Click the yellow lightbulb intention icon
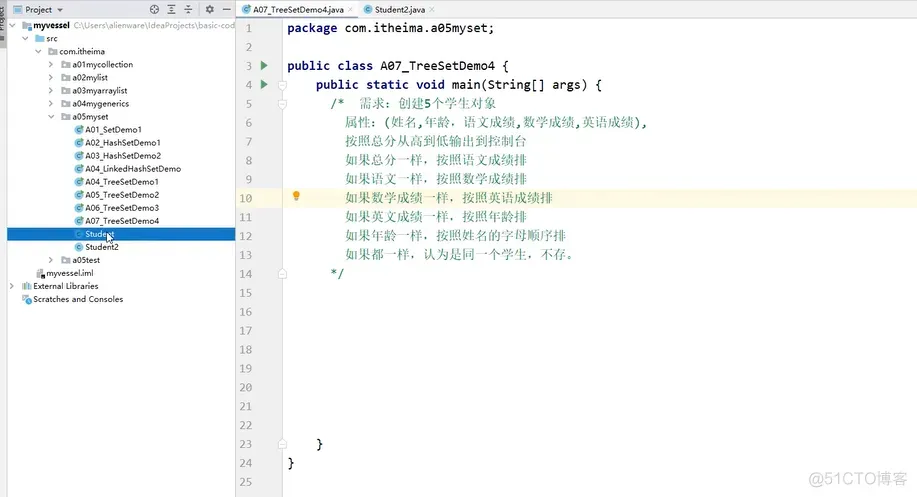 [x=296, y=196]
